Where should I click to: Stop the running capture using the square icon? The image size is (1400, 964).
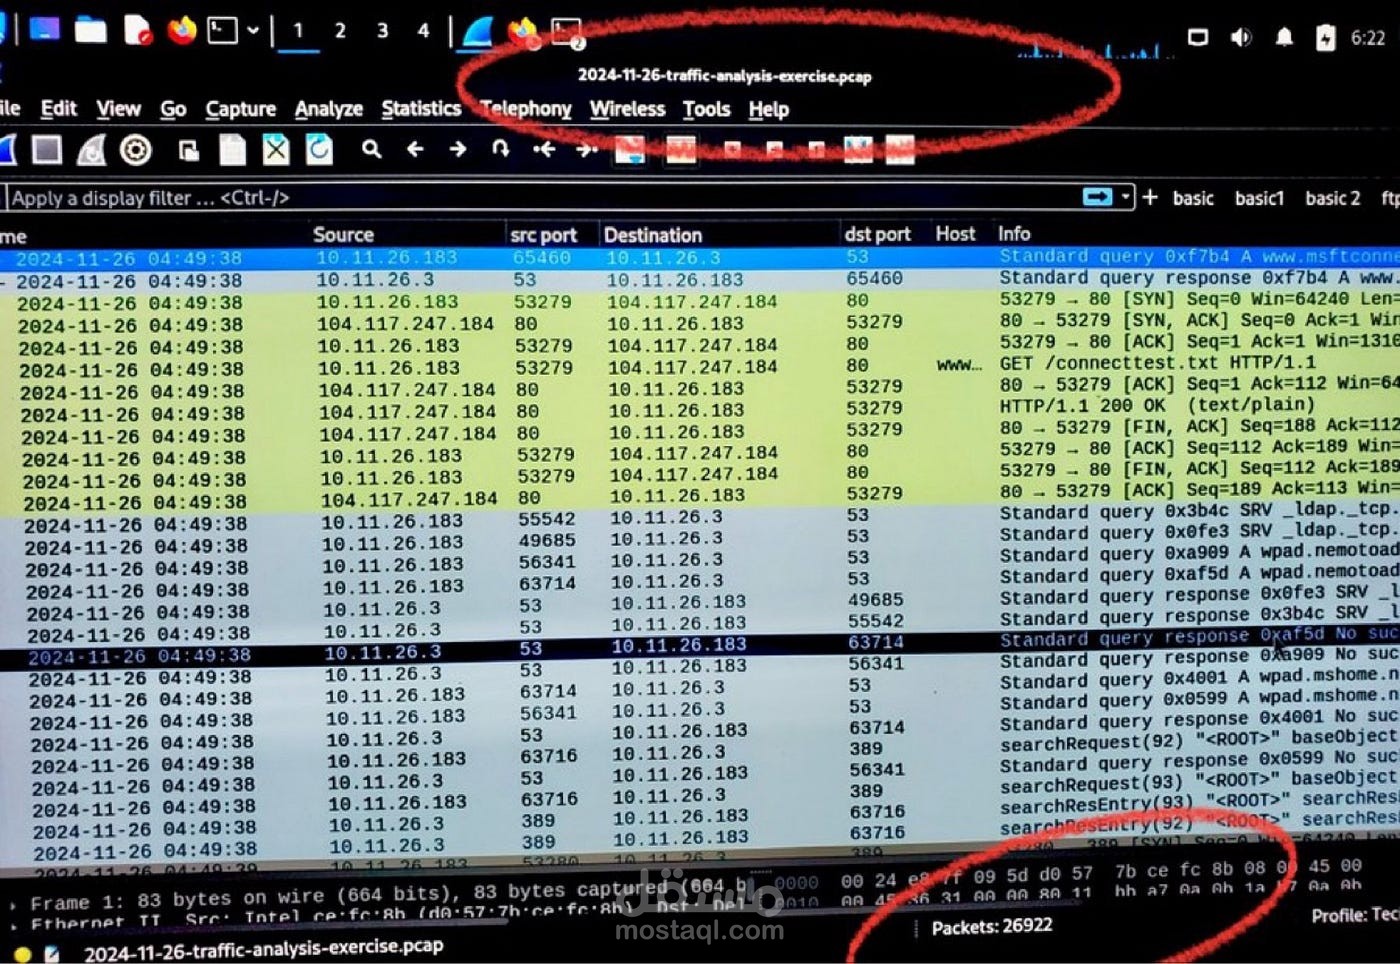45,150
